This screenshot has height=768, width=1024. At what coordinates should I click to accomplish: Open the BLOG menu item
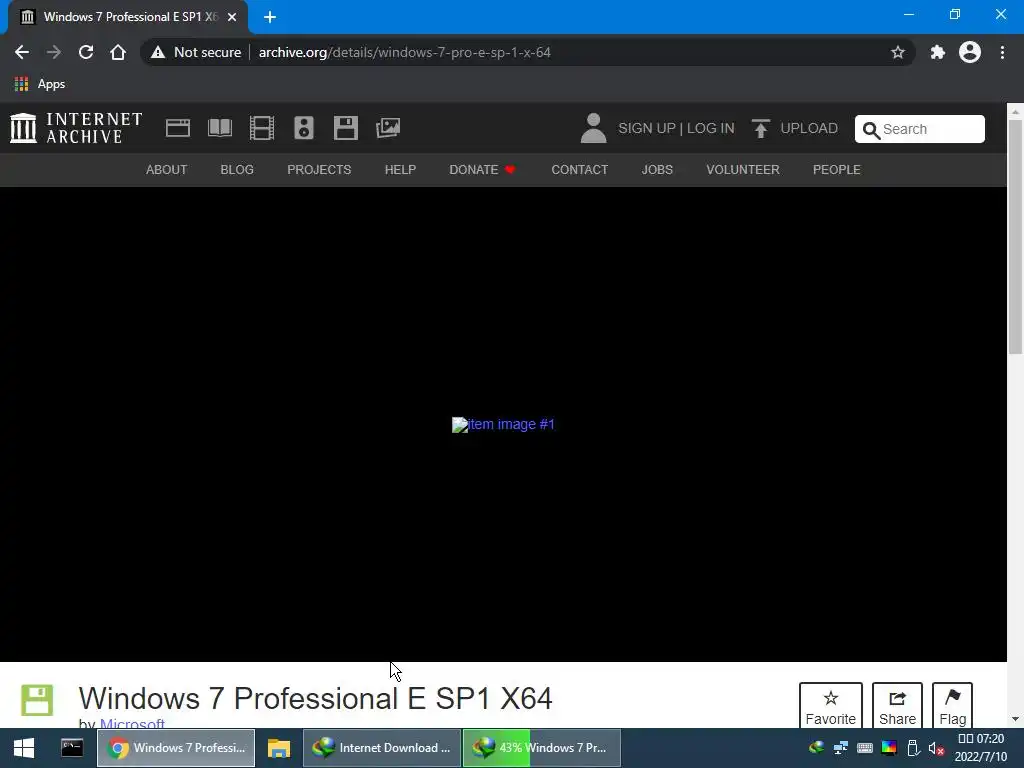pos(237,170)
